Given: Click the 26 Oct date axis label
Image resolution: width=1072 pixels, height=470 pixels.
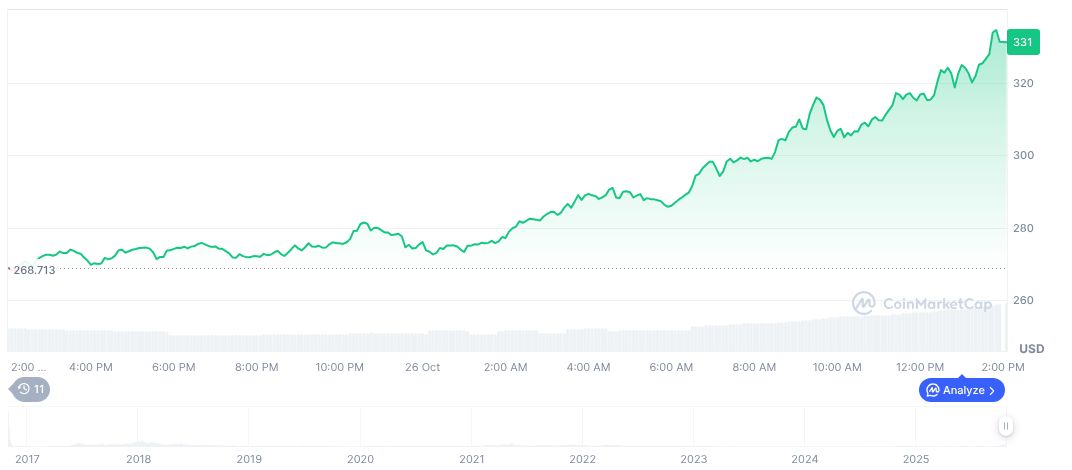Looking at the screenshot, I should click(423, 367).
